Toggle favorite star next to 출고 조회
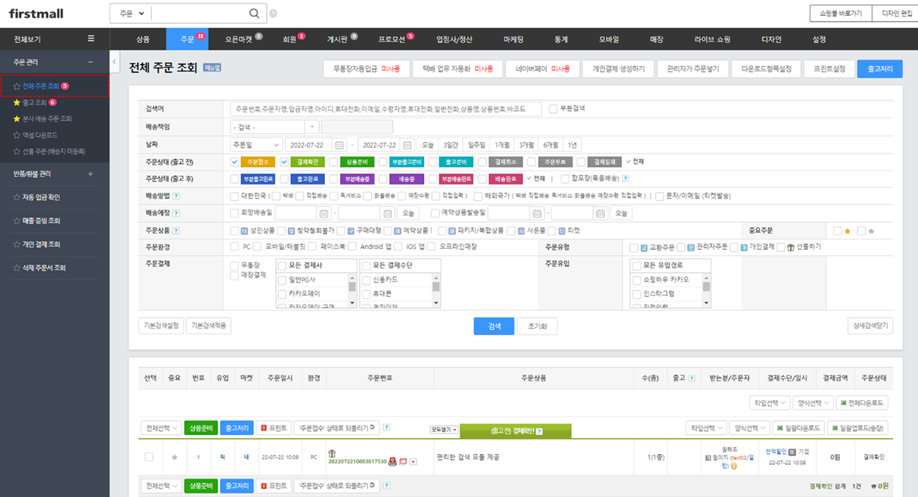The image size is (918, 497). pyautogui.click(x=16, y=102)
